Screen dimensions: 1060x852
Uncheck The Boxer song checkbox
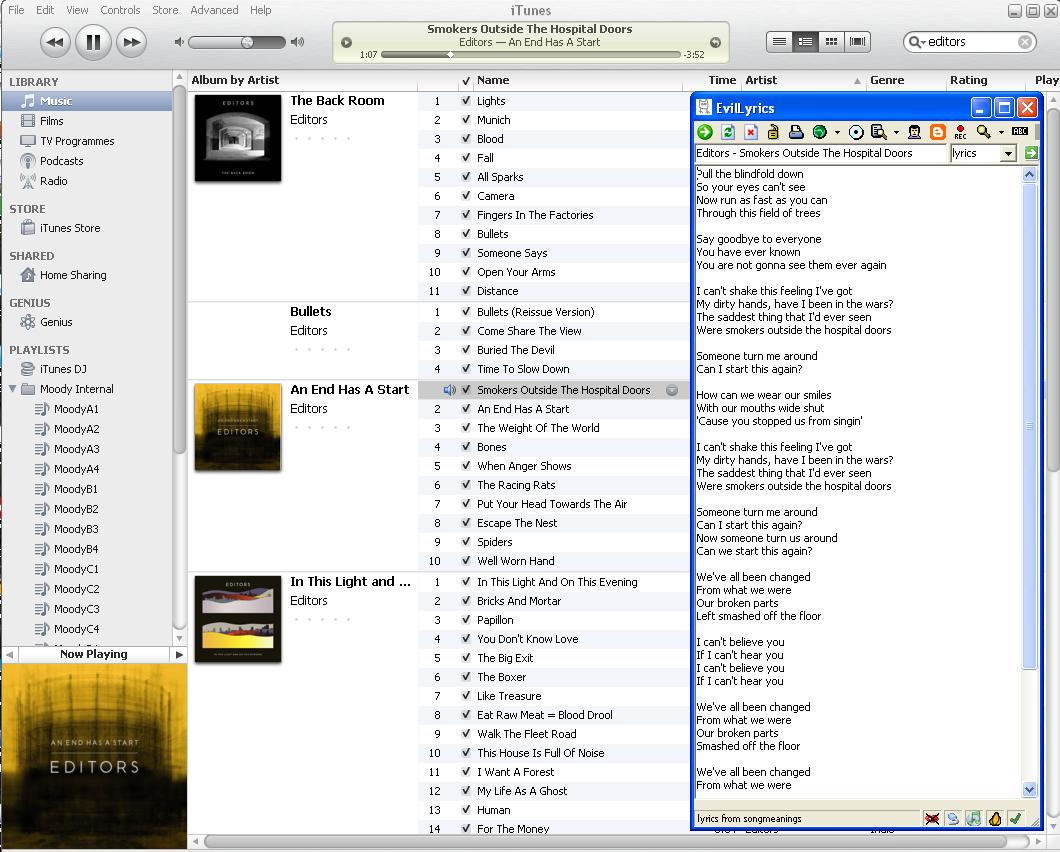point(466,677)
